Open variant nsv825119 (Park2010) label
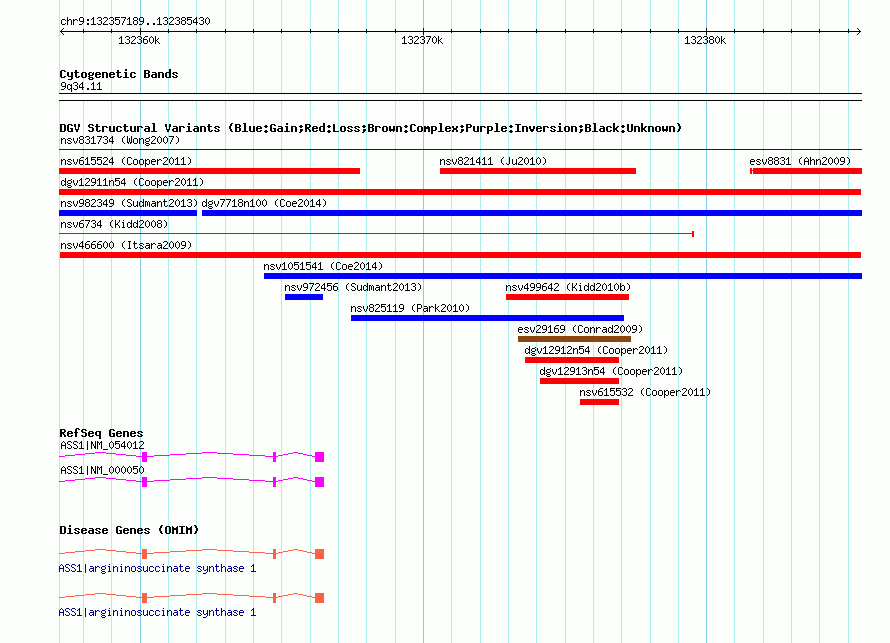This screenshot has height=643, width=890. tap(410, 308)
